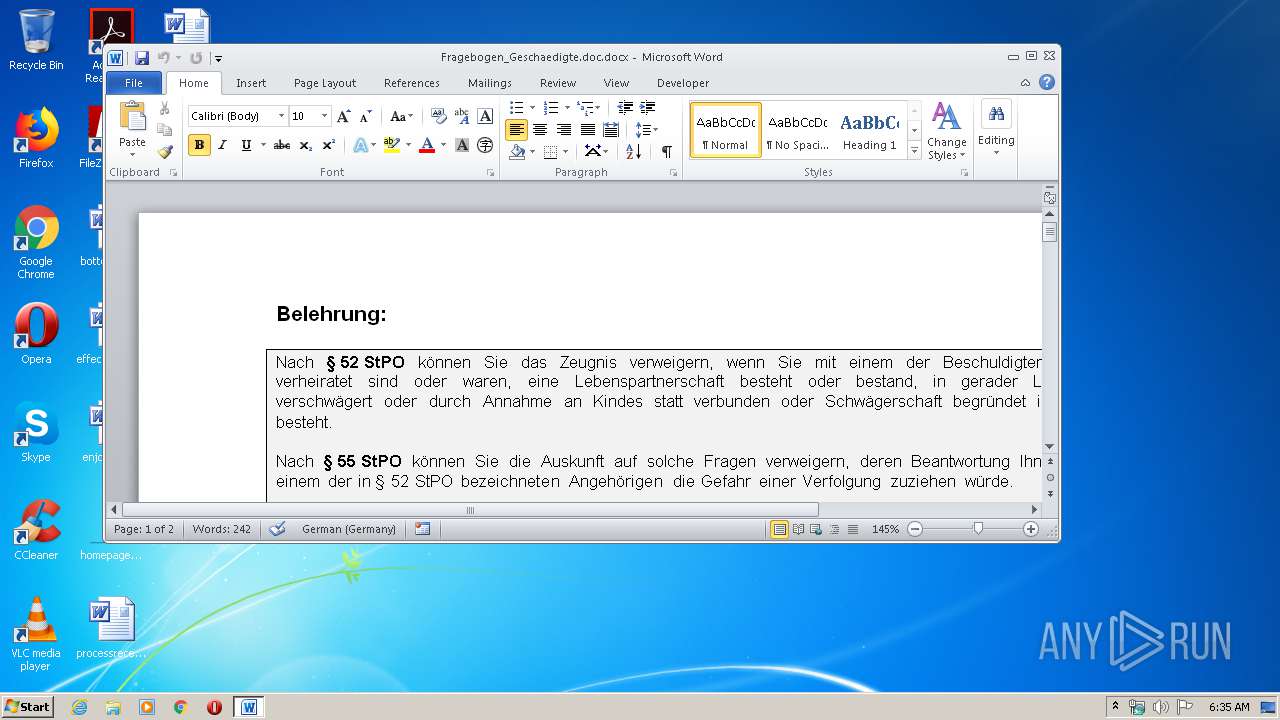The width and height of the screenshot is (1280, 720).
Task: Open Change Styles dropdown
Action: pyautogui.click(x=946, y=131)
